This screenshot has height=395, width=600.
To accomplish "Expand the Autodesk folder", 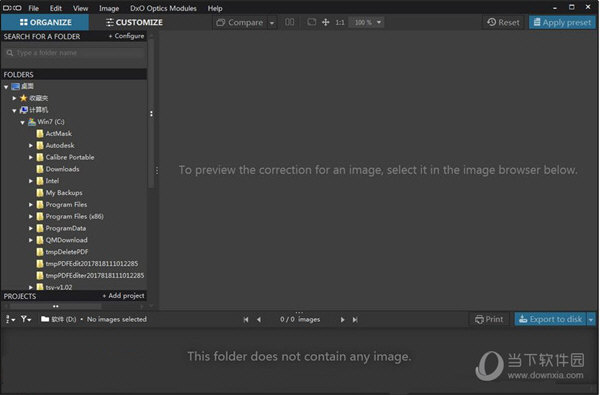I will (x=31, y=145).
